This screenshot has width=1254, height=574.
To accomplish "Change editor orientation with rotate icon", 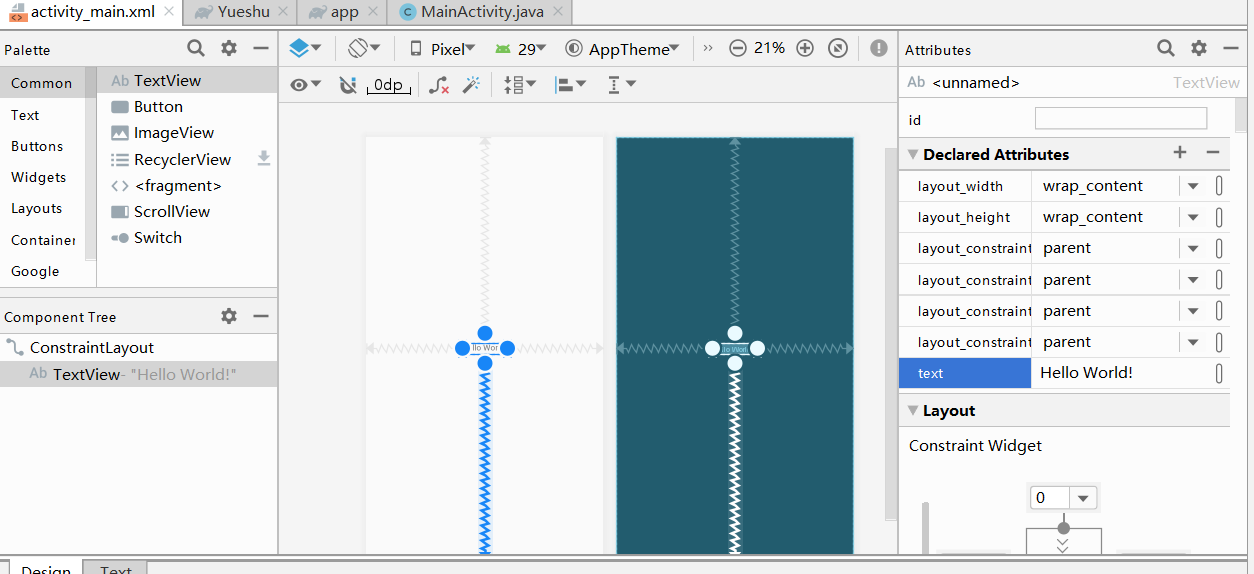I will [364, 48].
